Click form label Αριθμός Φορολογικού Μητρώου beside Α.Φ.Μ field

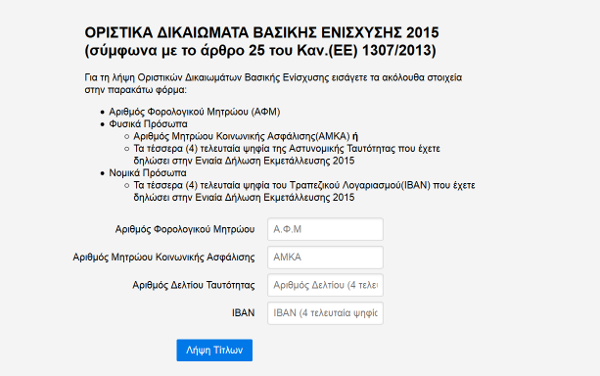(185, 229)
